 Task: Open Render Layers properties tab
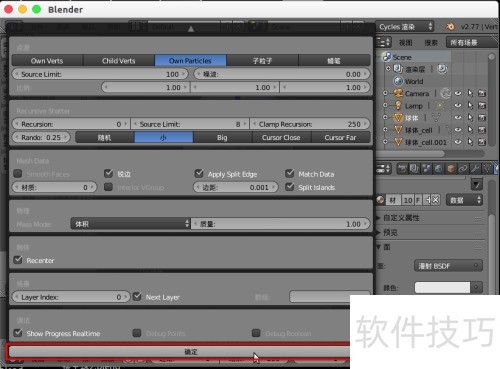click(x=414, y=169)
